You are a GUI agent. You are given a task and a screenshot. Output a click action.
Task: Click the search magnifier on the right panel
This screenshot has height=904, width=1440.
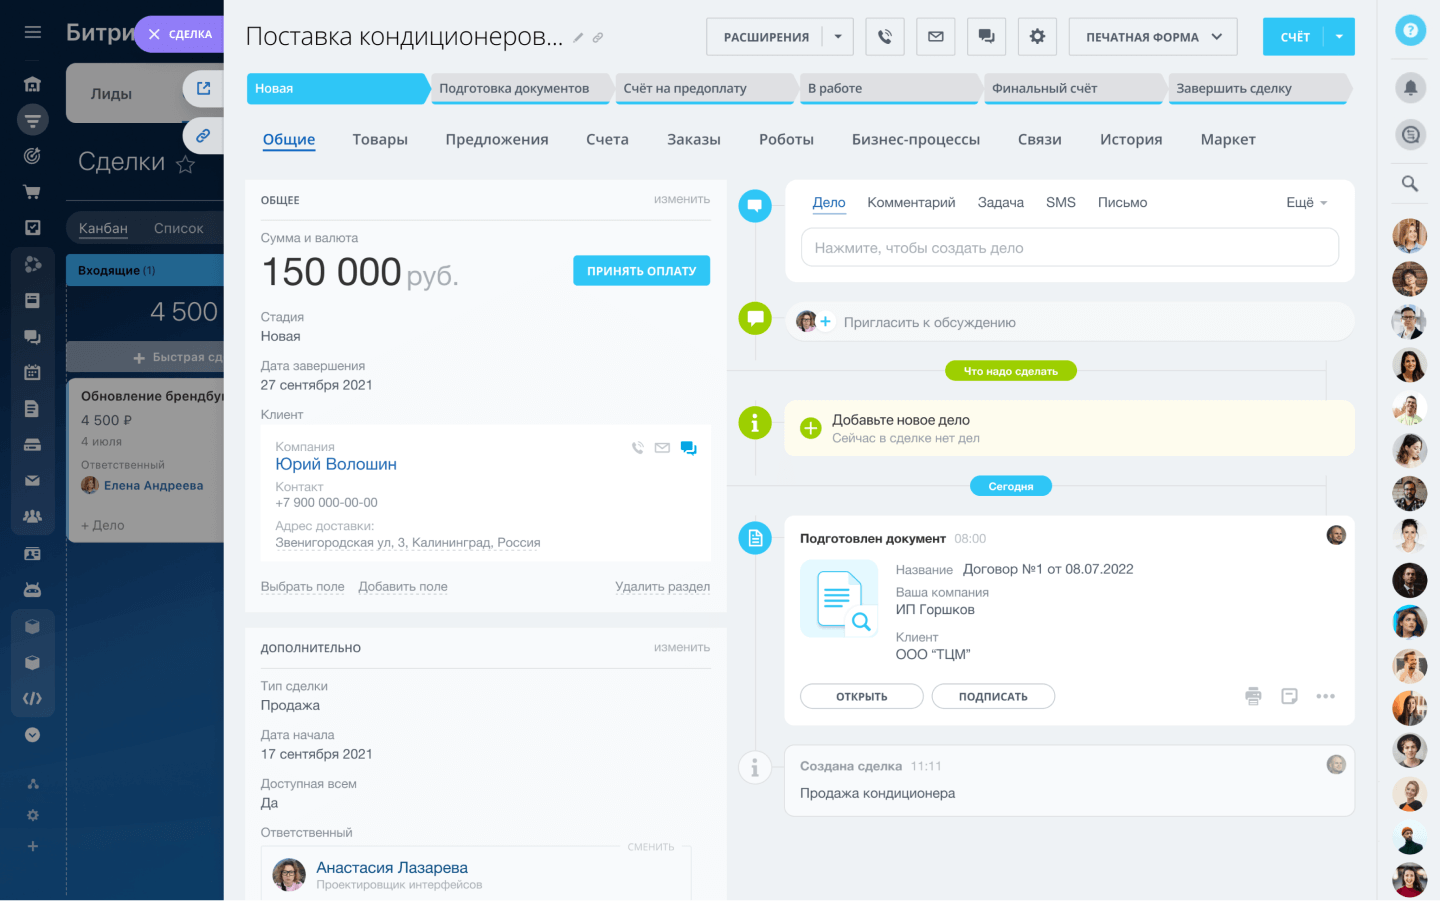click(x=1410, y=183)
